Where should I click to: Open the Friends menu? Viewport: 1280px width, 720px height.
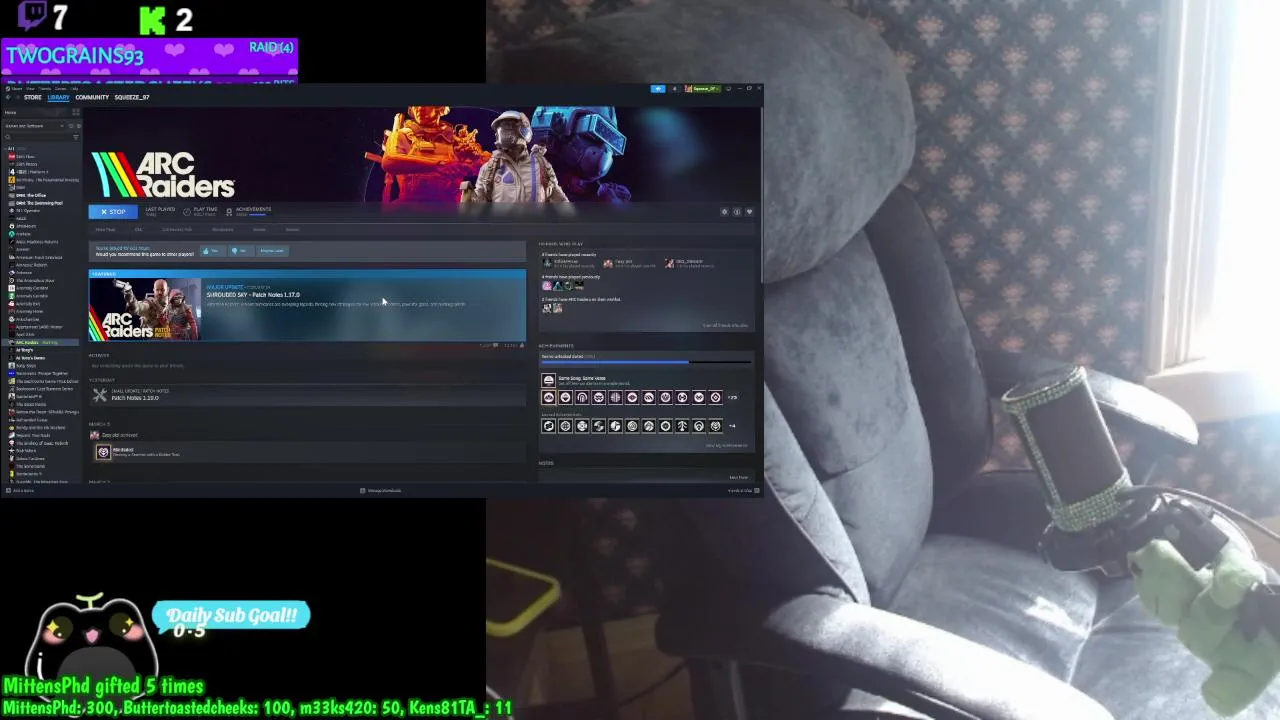click(45, 89)
